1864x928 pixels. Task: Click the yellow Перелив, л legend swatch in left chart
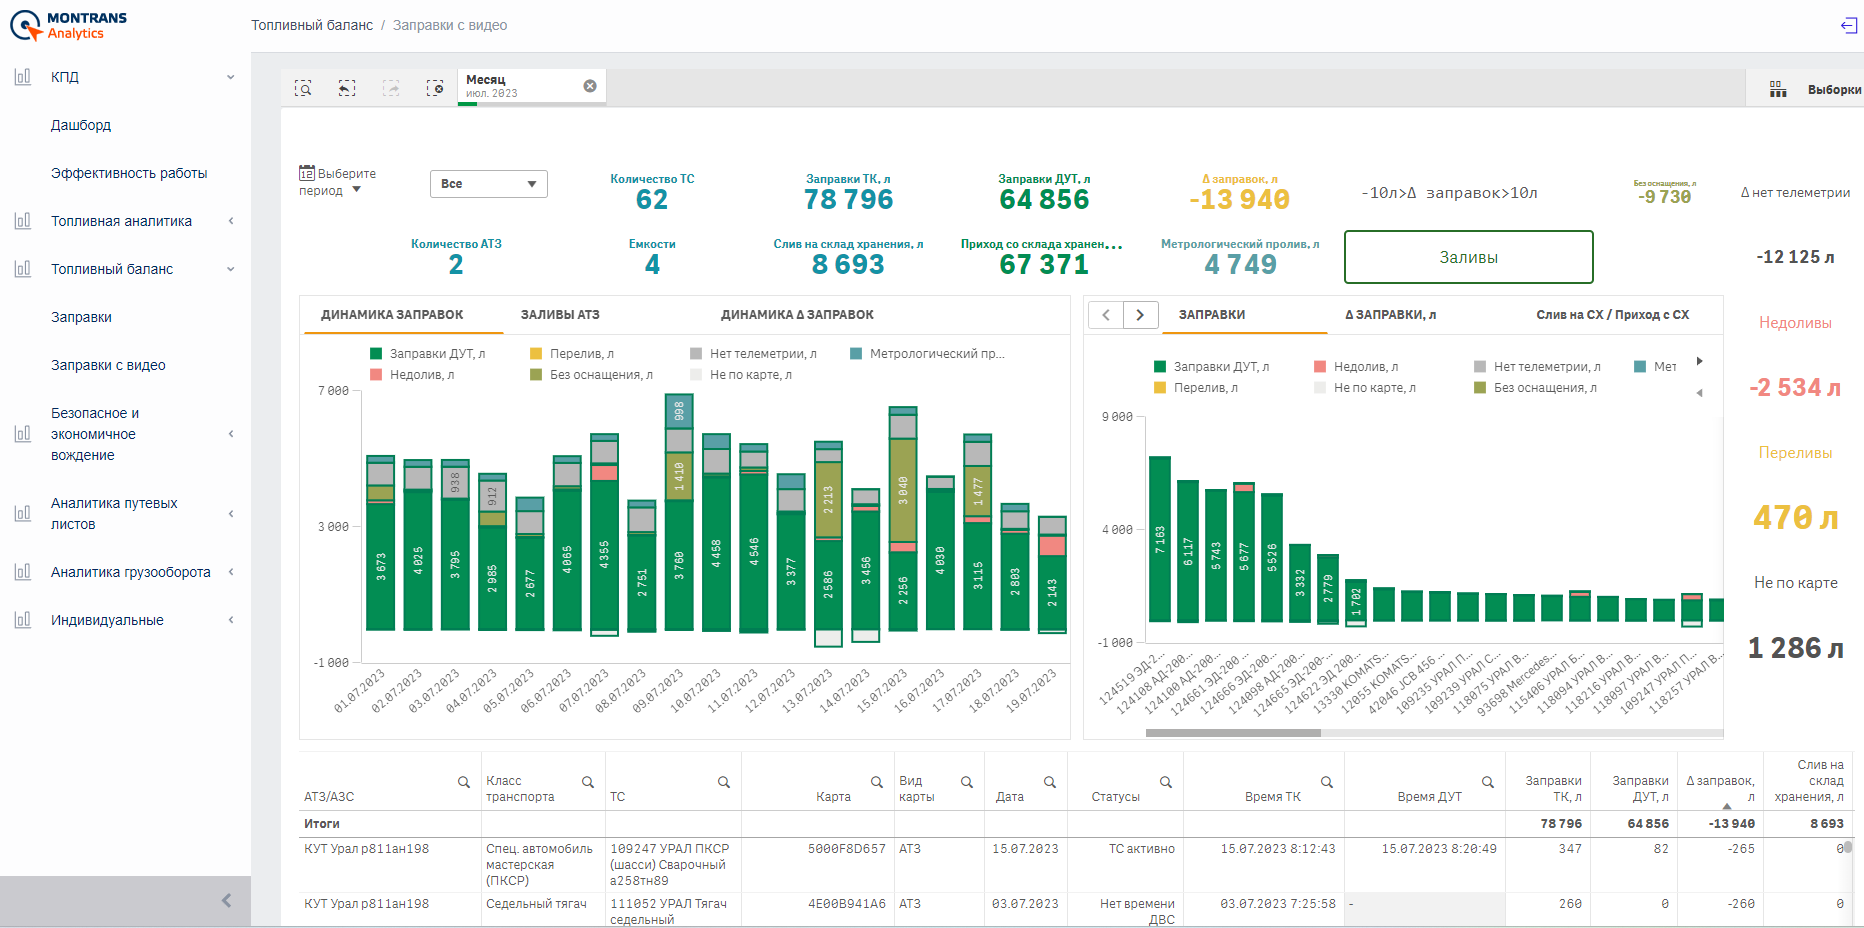click(x=536, y=353)
